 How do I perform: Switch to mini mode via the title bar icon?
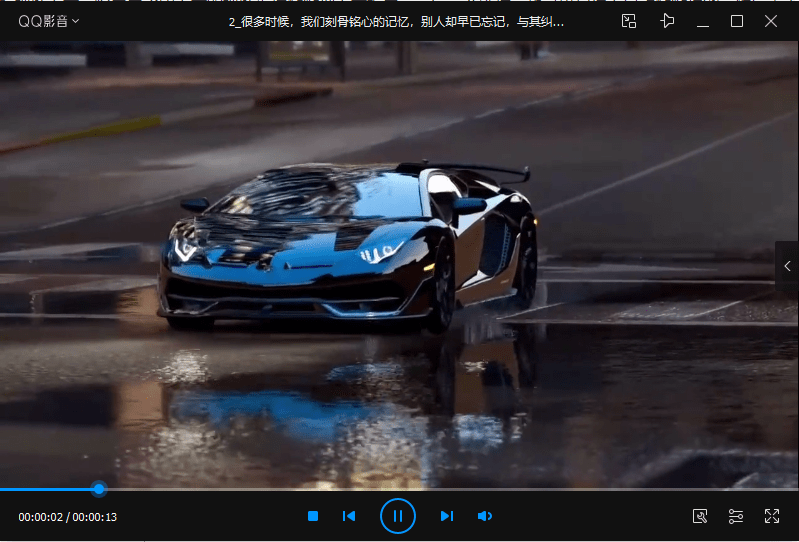coord(629,21)
